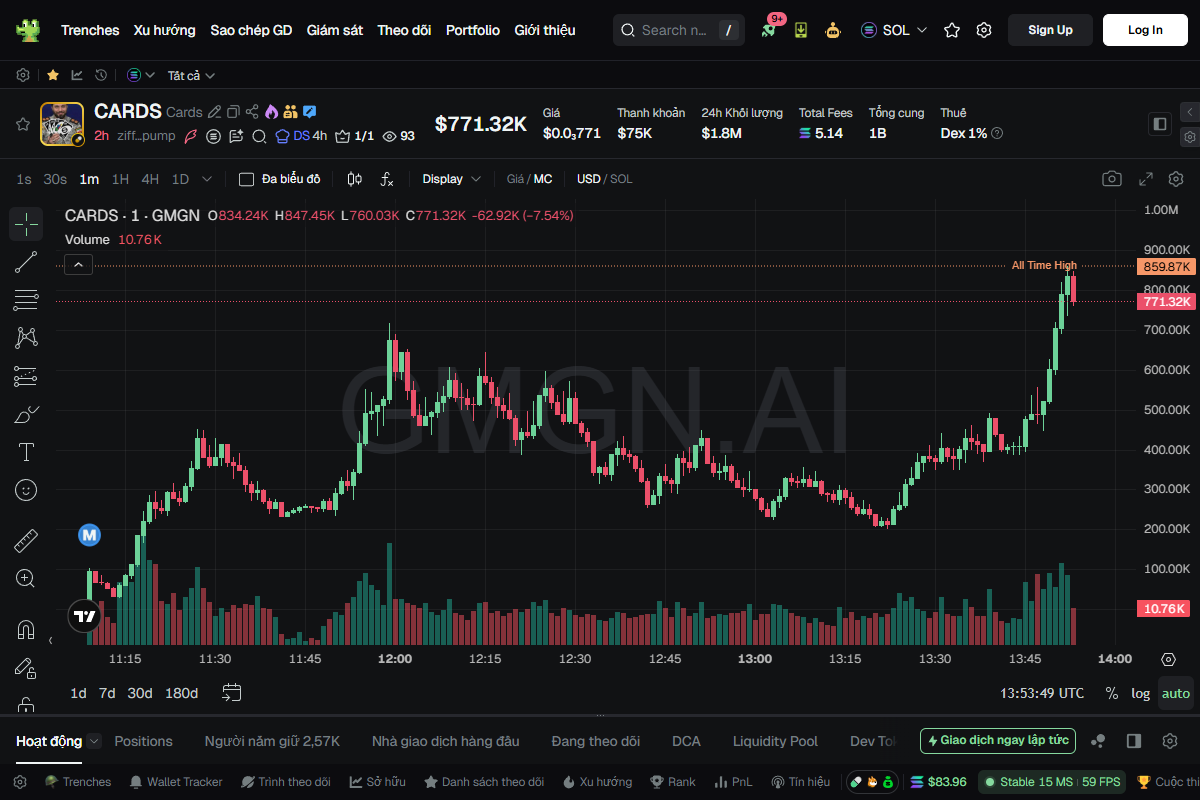Collapse the chart legend arrow
Image resolution: width=1200 pixels, height=800 pixels.
(x=79, y=265)
